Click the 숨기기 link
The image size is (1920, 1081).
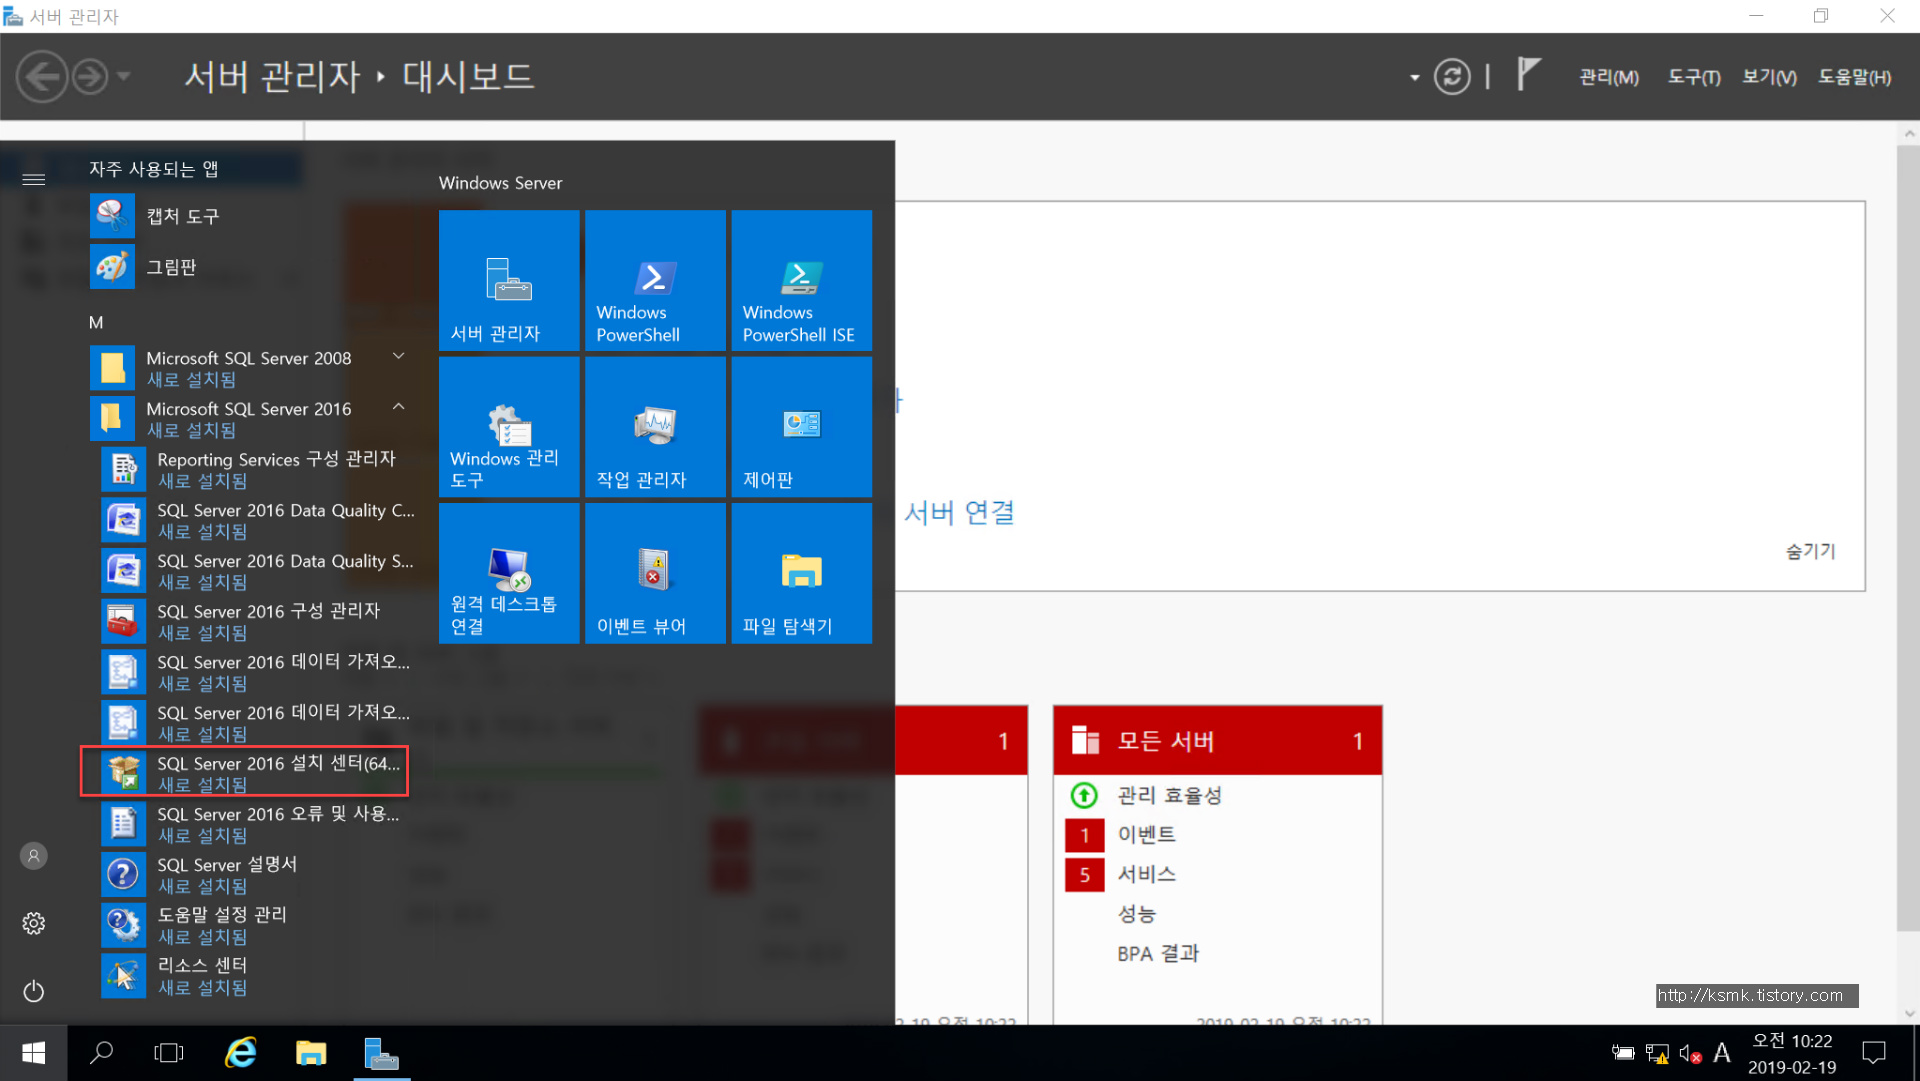click(x=1810, y=551)
